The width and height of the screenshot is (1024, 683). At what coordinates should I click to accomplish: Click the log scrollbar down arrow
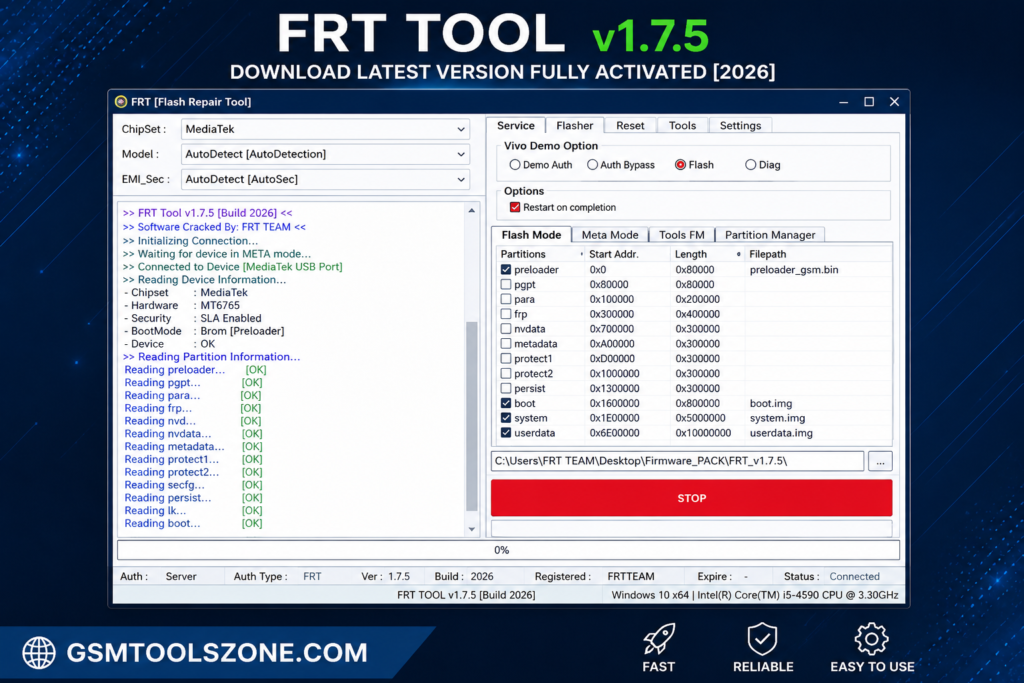tap(472, 529)
